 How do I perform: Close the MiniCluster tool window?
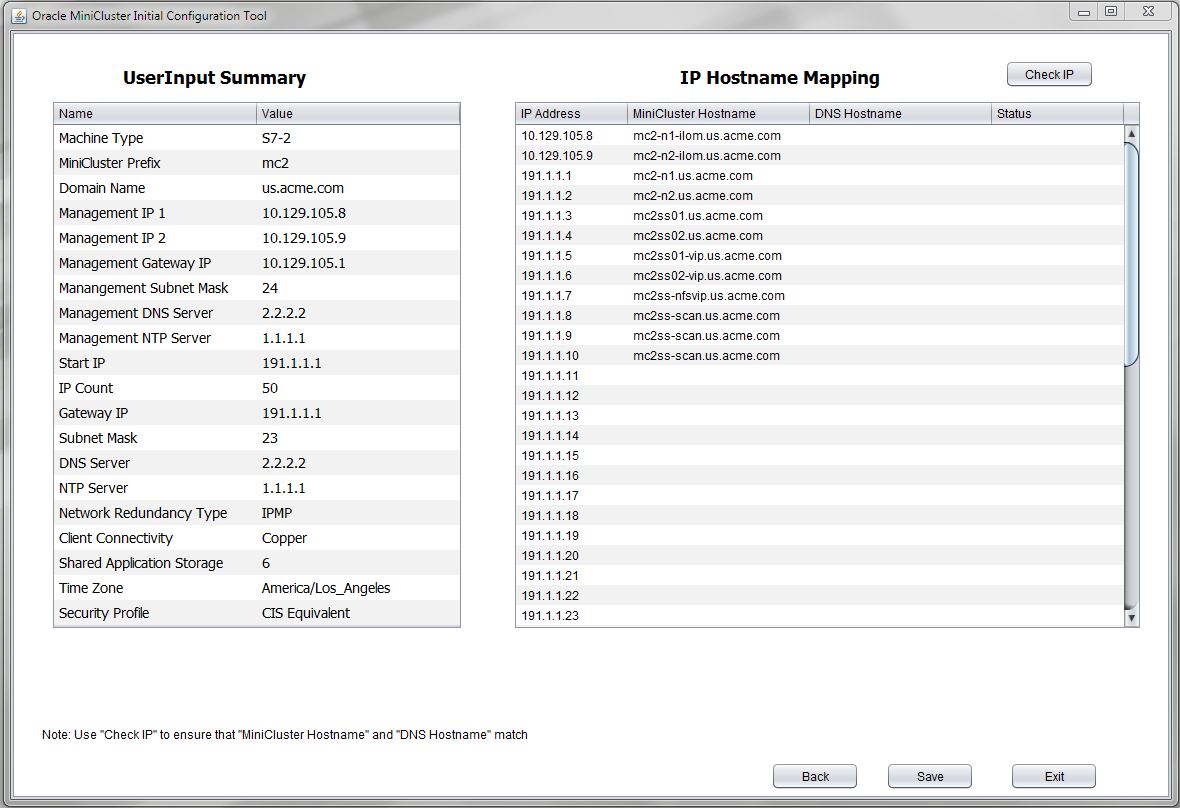click(x=1148, y=11)
